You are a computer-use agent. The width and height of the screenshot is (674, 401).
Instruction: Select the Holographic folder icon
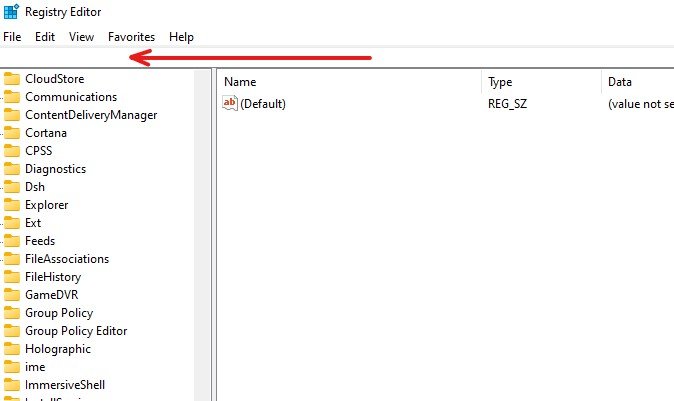click(x=12, y=349)
